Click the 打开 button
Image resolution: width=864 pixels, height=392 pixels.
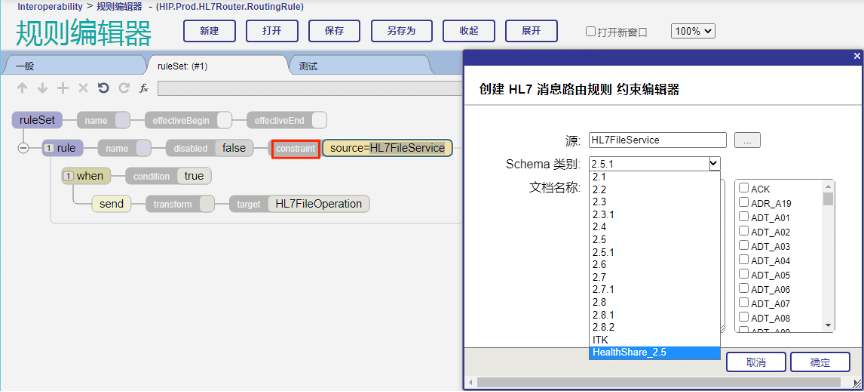click(x=272, y=31)
